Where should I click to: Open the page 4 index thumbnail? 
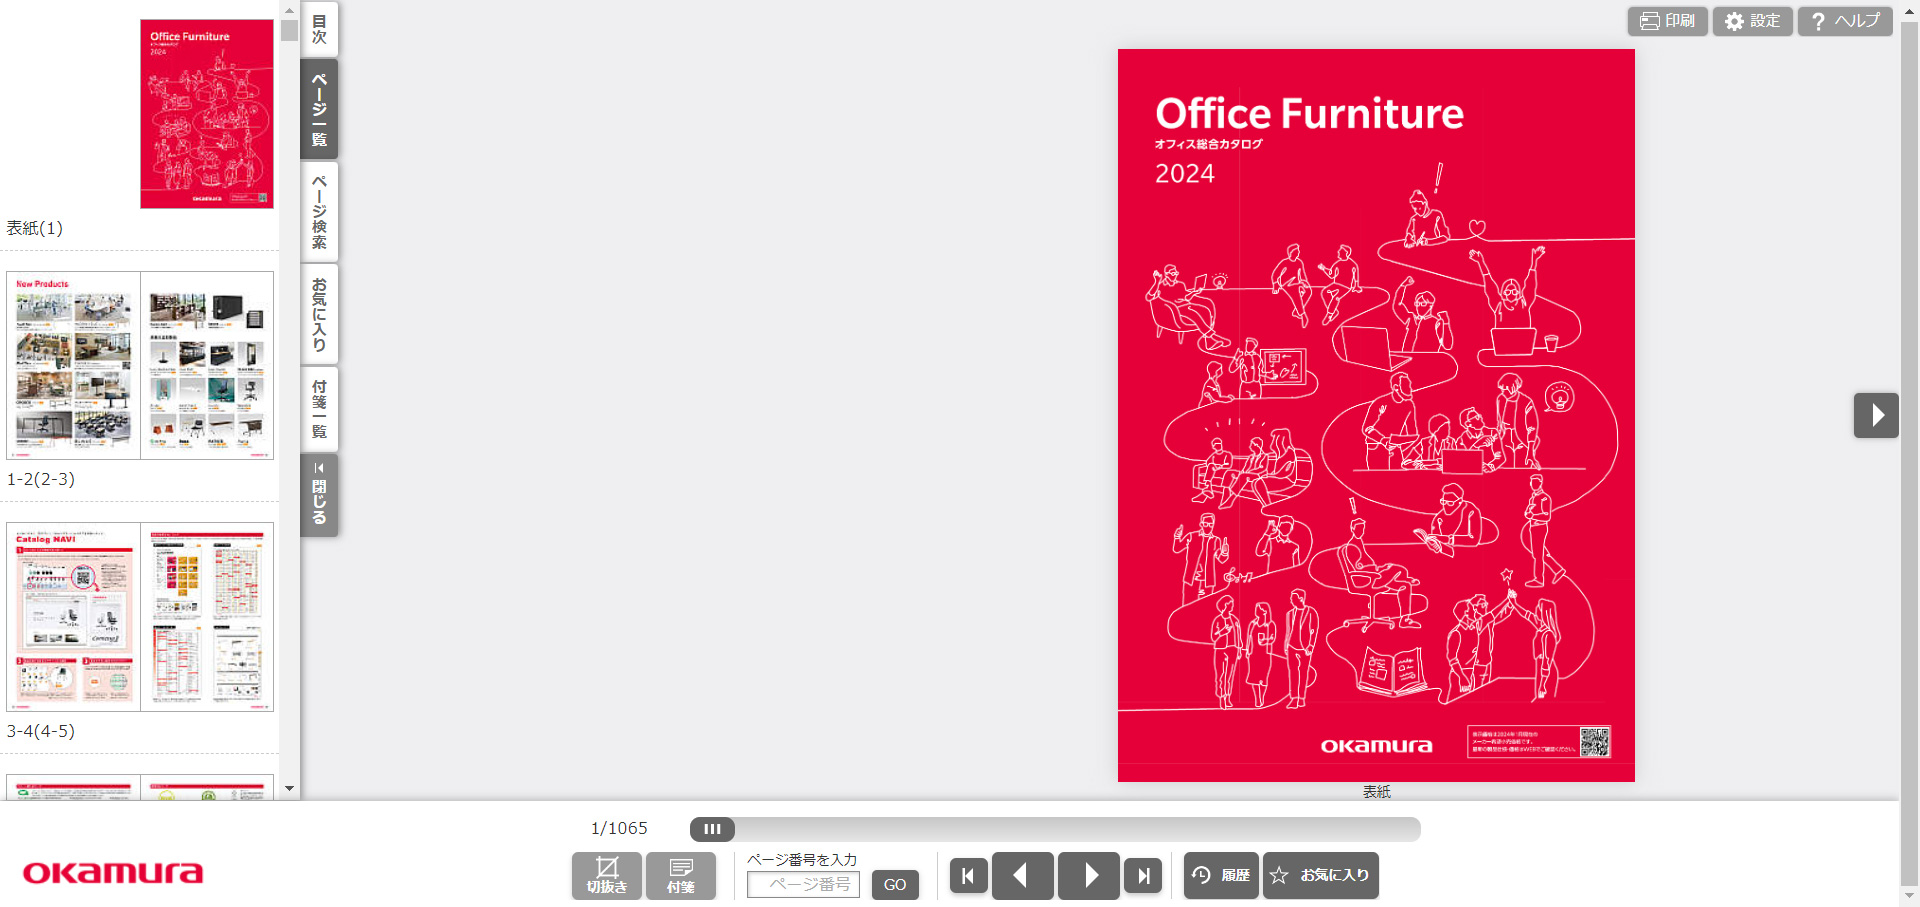click(x=207, y=617)
